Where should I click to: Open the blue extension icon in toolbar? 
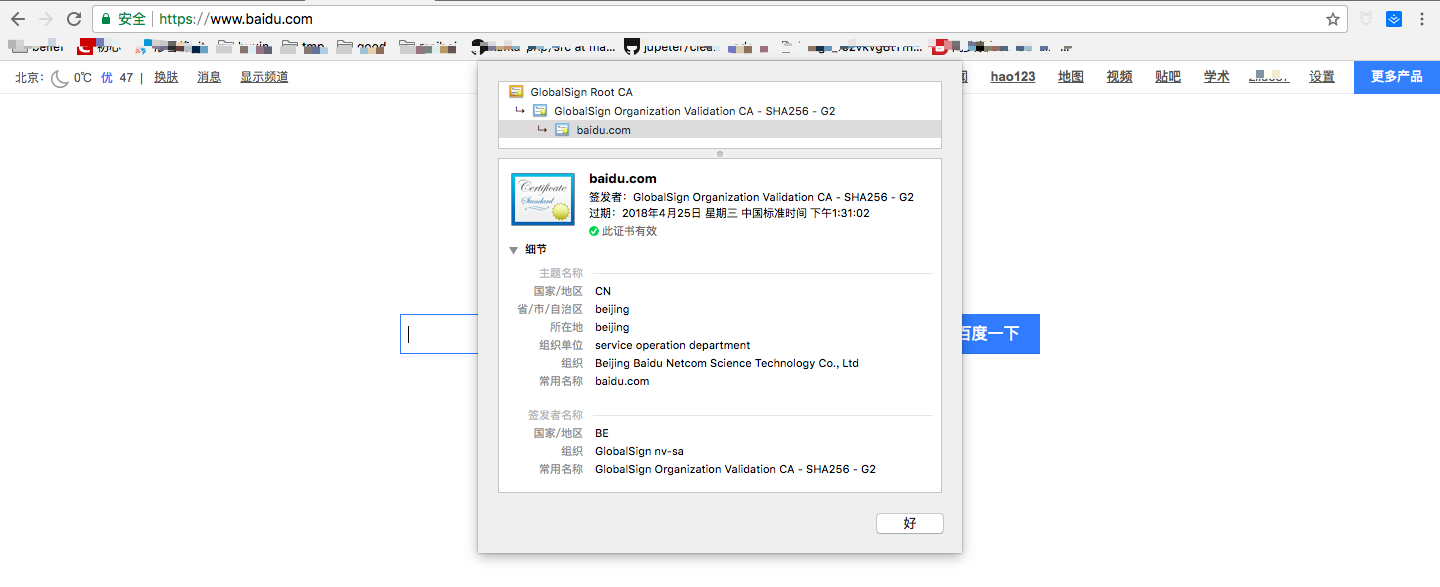(1394, 19)
